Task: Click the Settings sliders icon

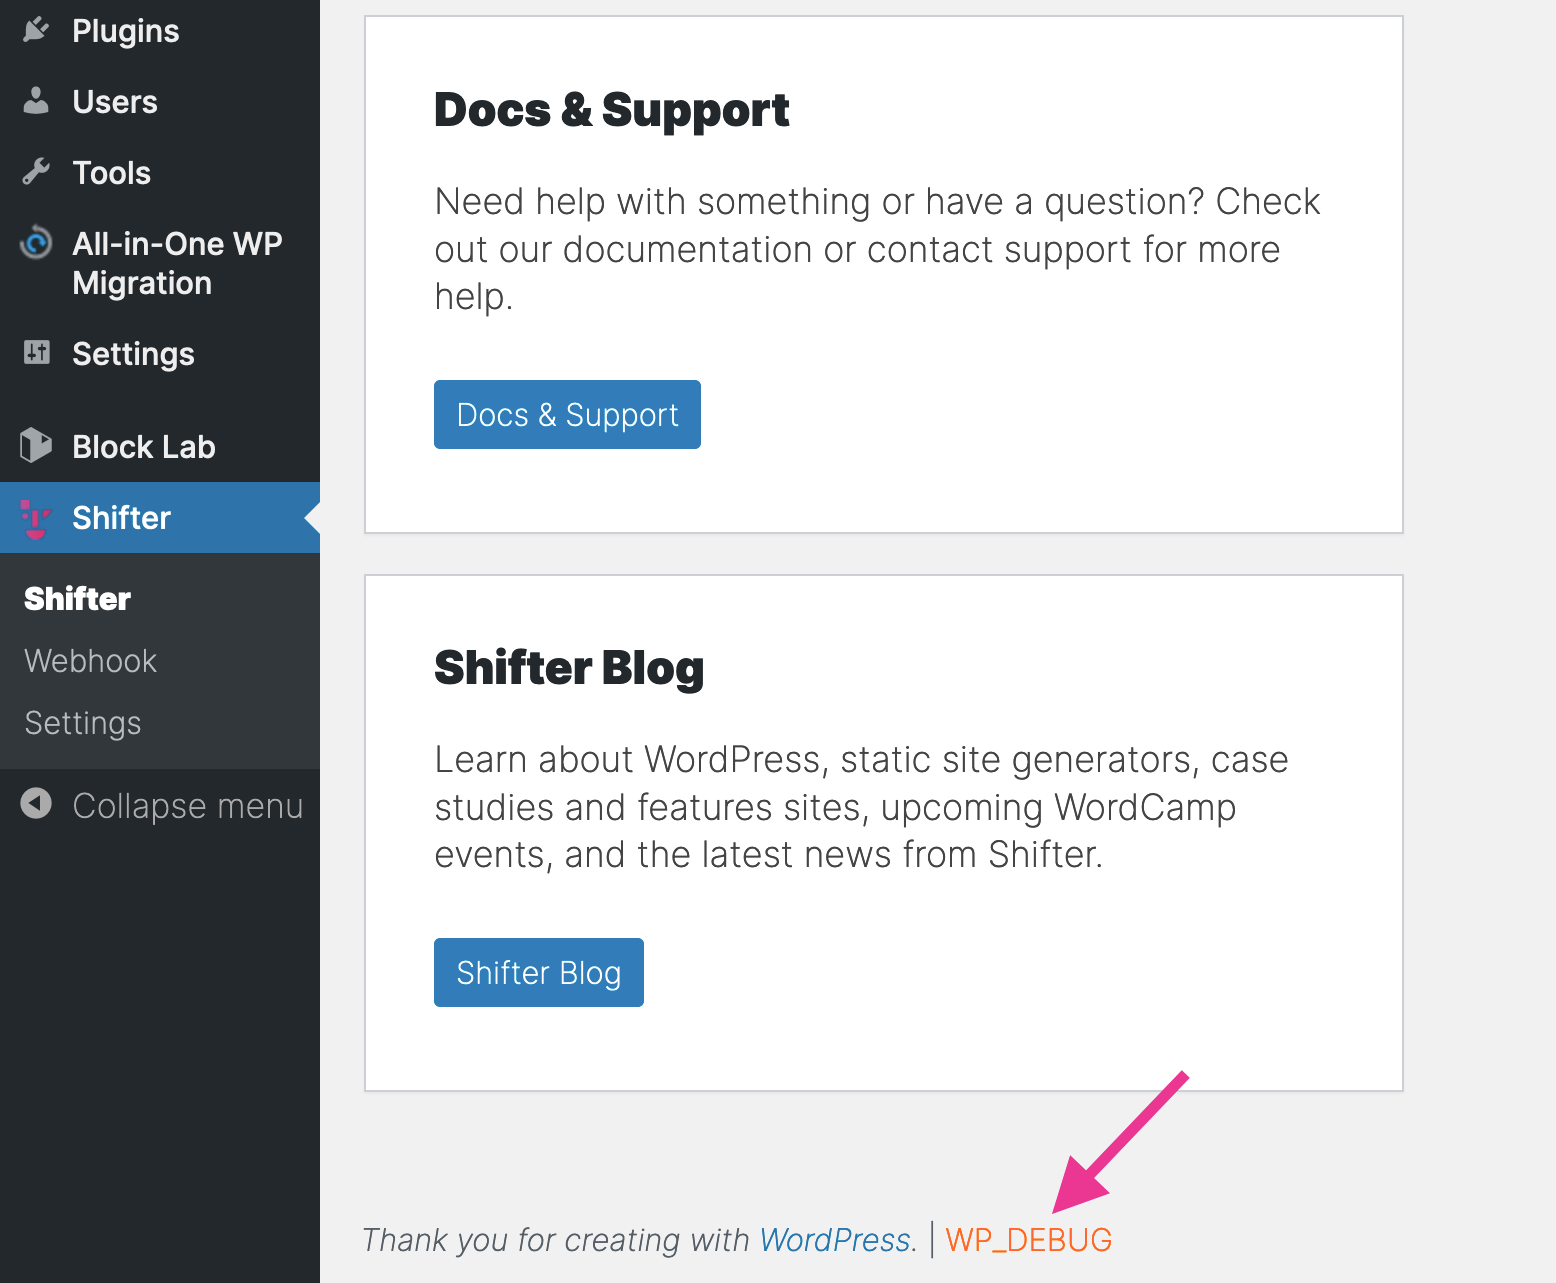Action: click(x=36, y=352)
